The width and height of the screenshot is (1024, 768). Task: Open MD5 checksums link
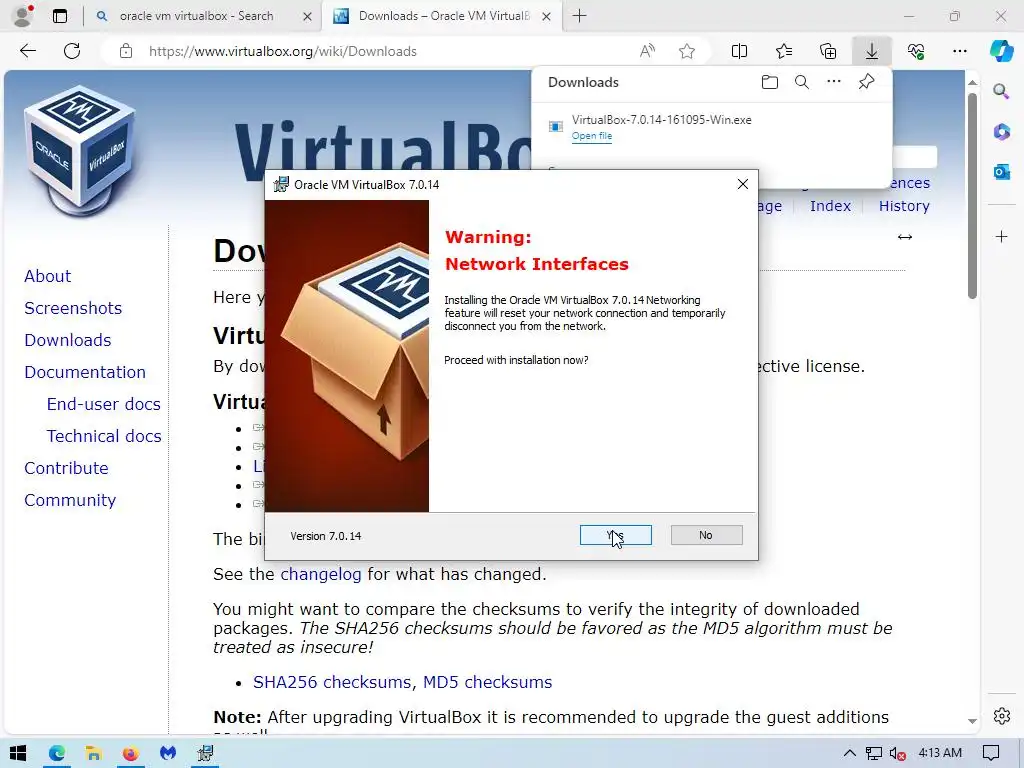[x=487, y=682]
